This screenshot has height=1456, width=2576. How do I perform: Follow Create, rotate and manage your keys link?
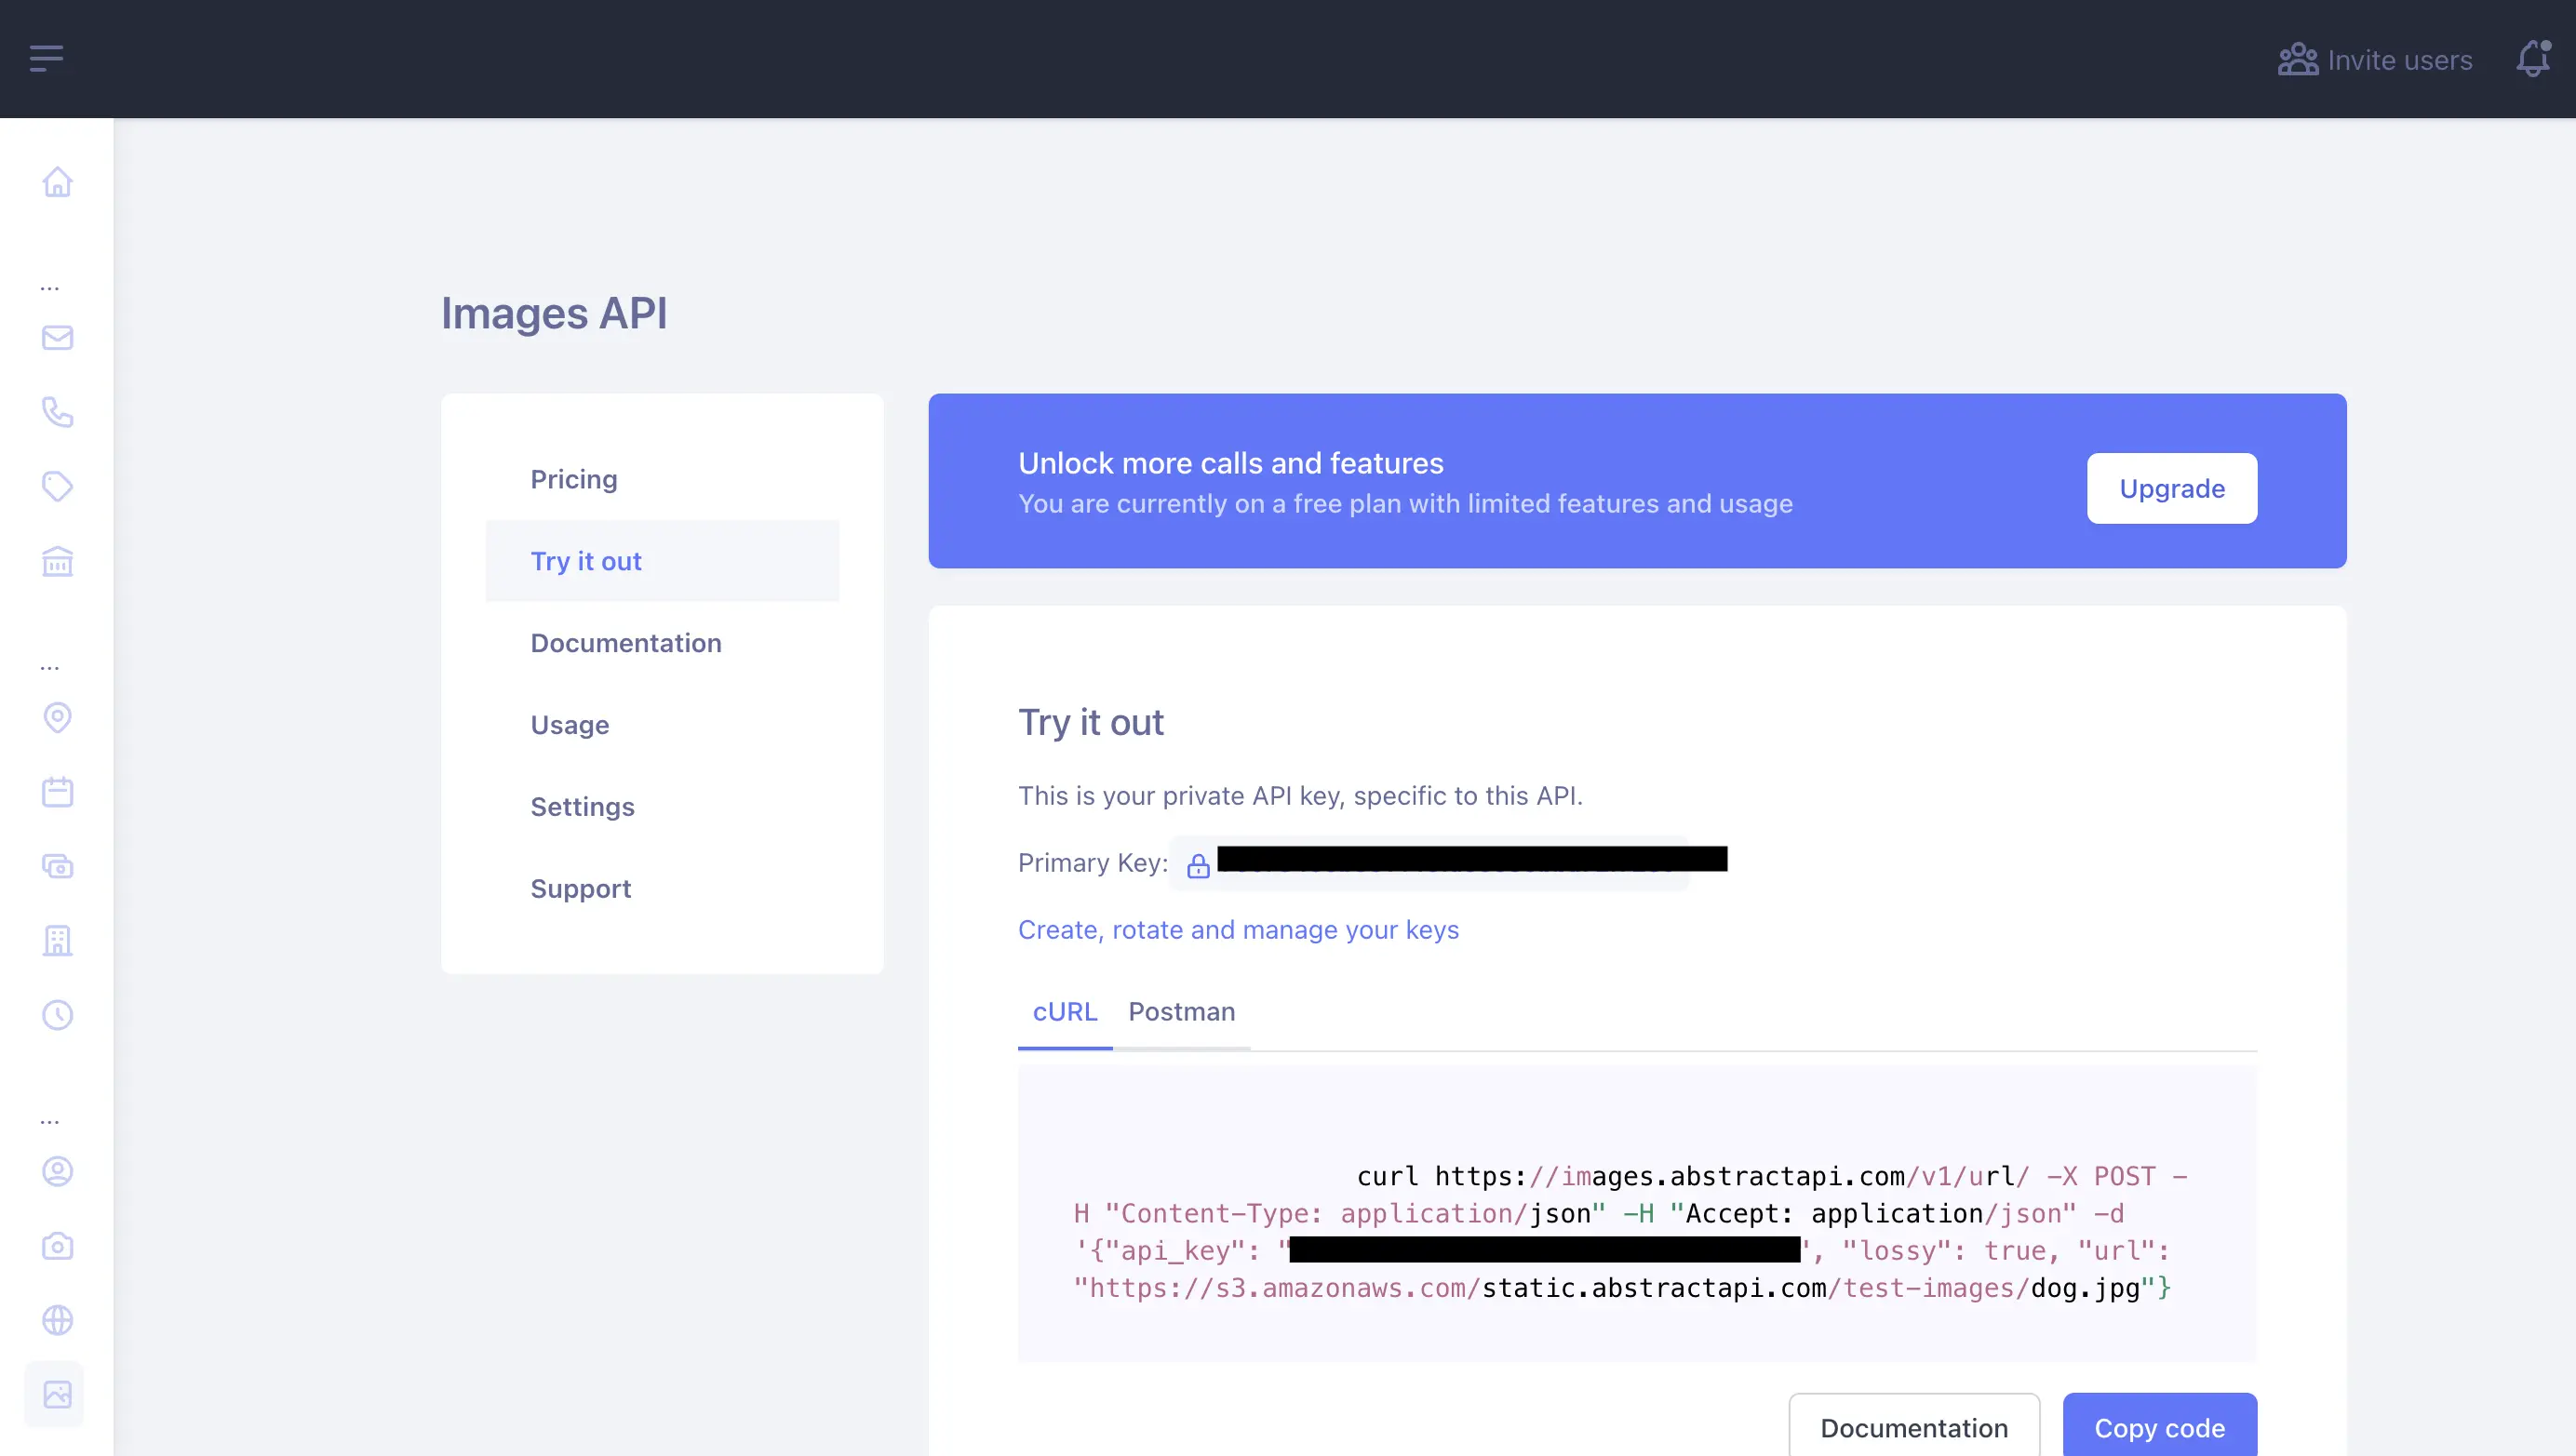click(1238, 930)
